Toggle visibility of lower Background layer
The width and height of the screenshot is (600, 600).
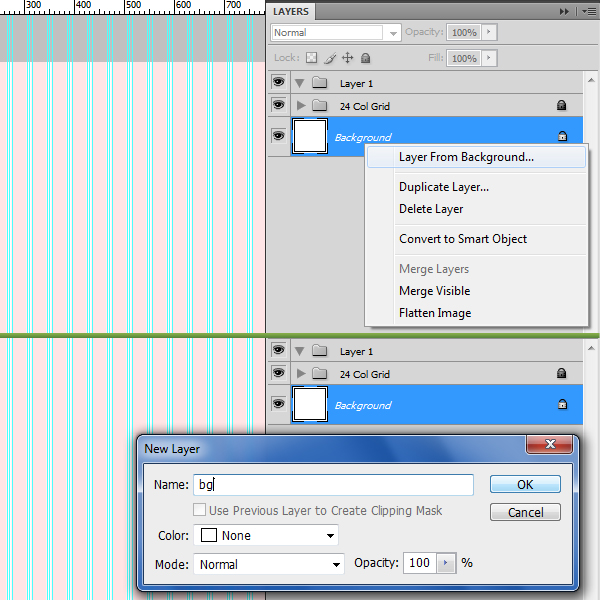pyautogui.click(x=279, y=404)
